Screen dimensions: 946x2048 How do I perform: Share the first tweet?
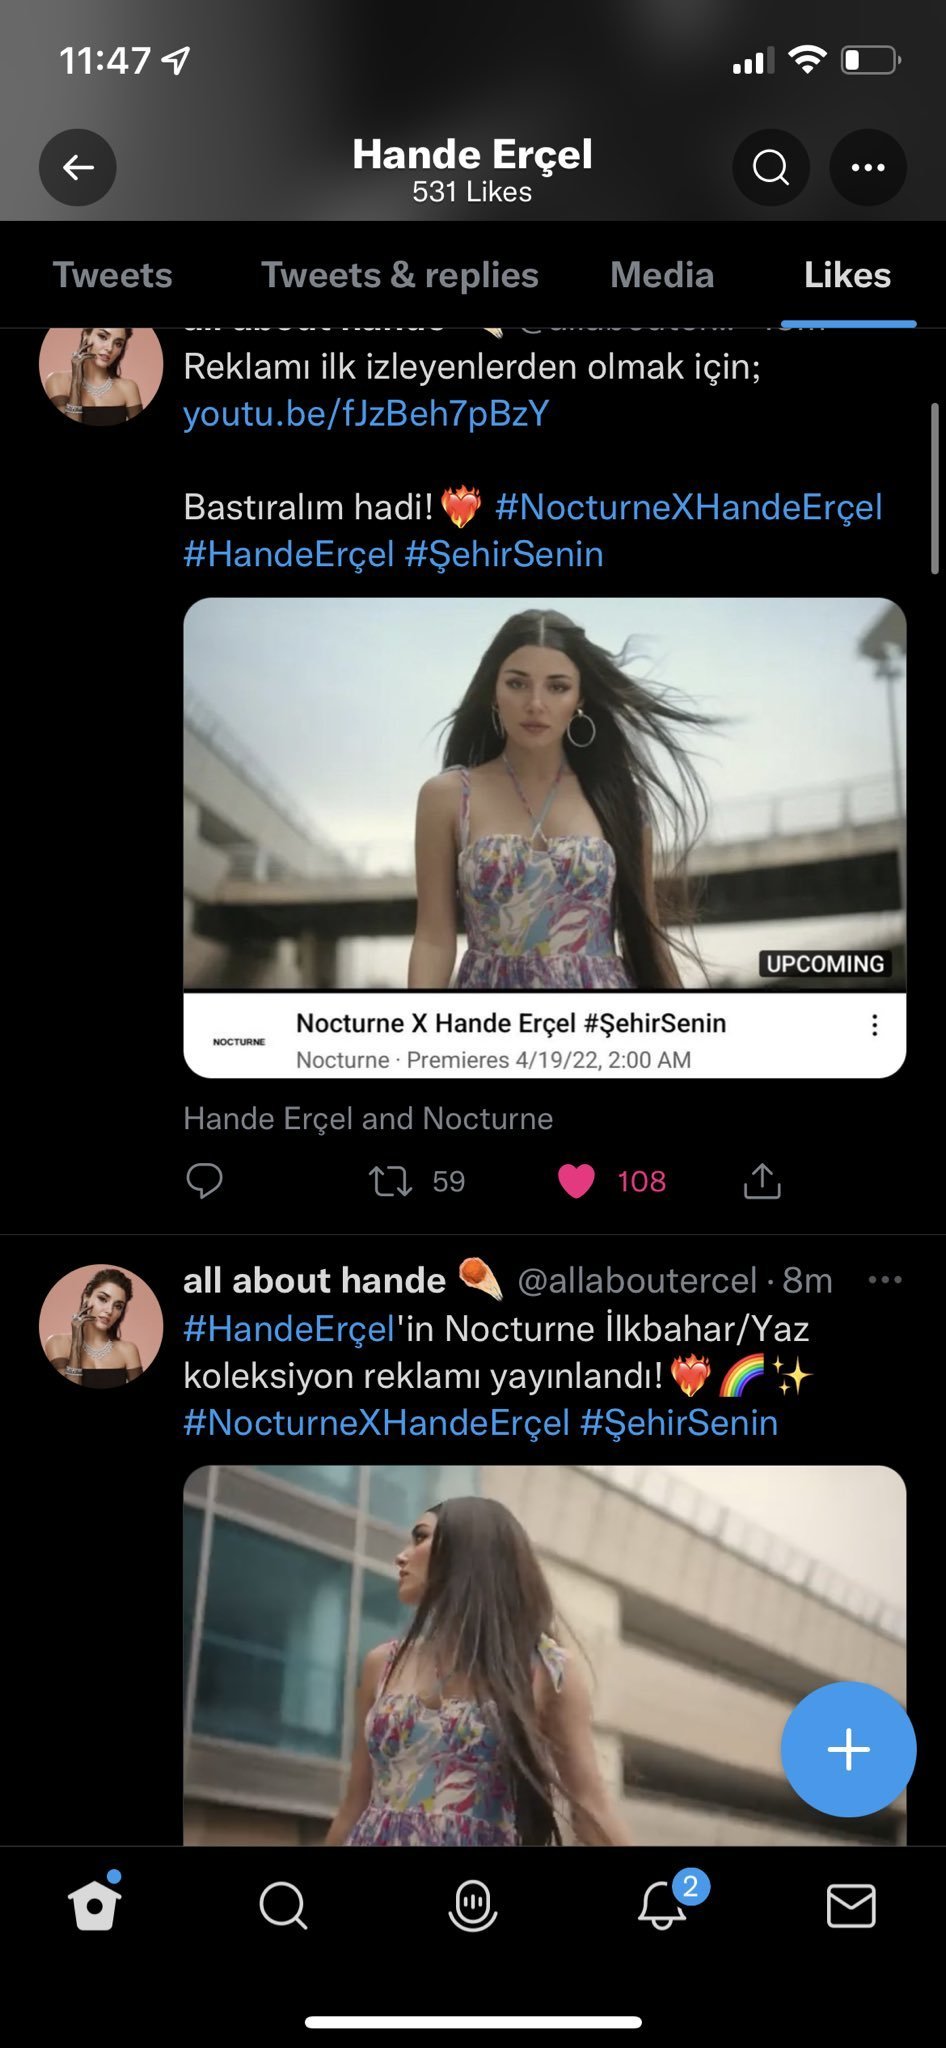tap(762, 1181)
